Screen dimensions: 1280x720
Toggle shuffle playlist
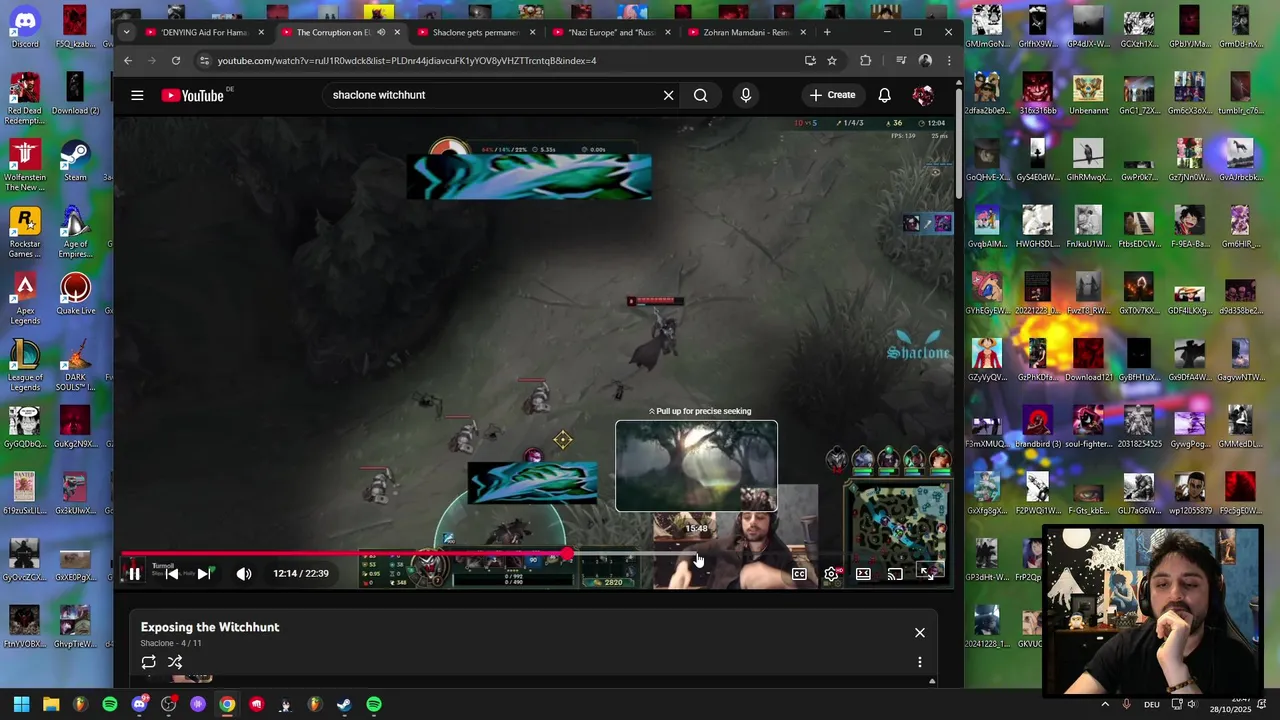pos(175,662)
